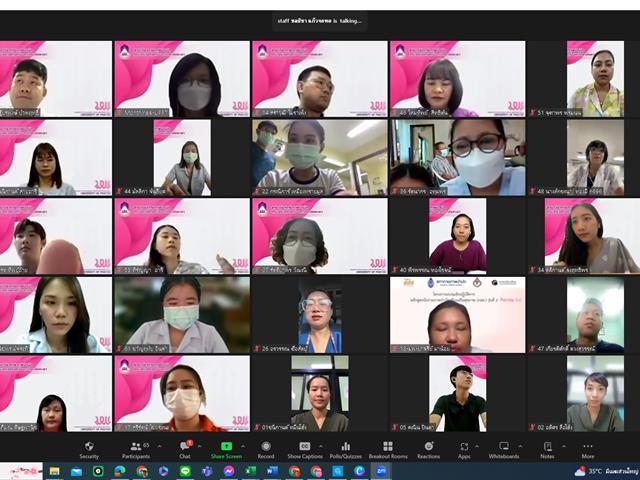Screen dimensions: 640x480
Task: Open the Notes tool
Action: click(547, 449)
